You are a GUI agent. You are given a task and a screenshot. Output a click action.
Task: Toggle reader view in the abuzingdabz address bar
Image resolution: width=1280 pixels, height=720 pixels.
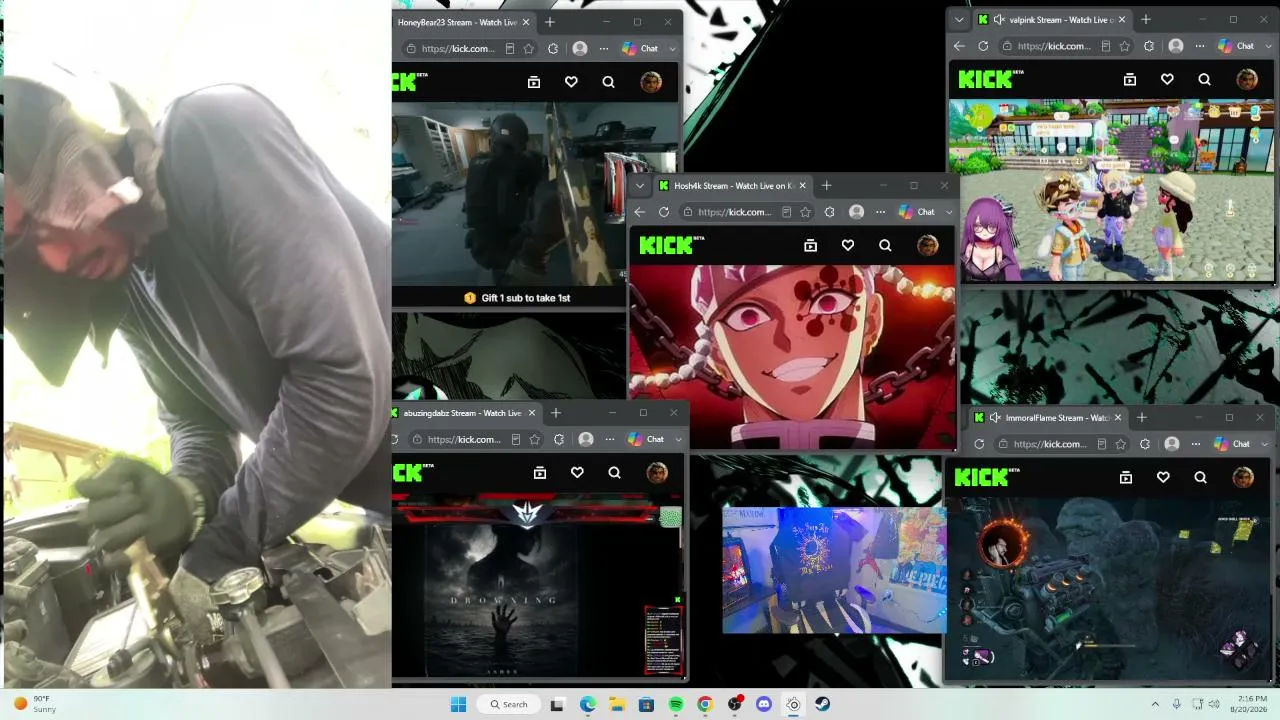(516, 439)
